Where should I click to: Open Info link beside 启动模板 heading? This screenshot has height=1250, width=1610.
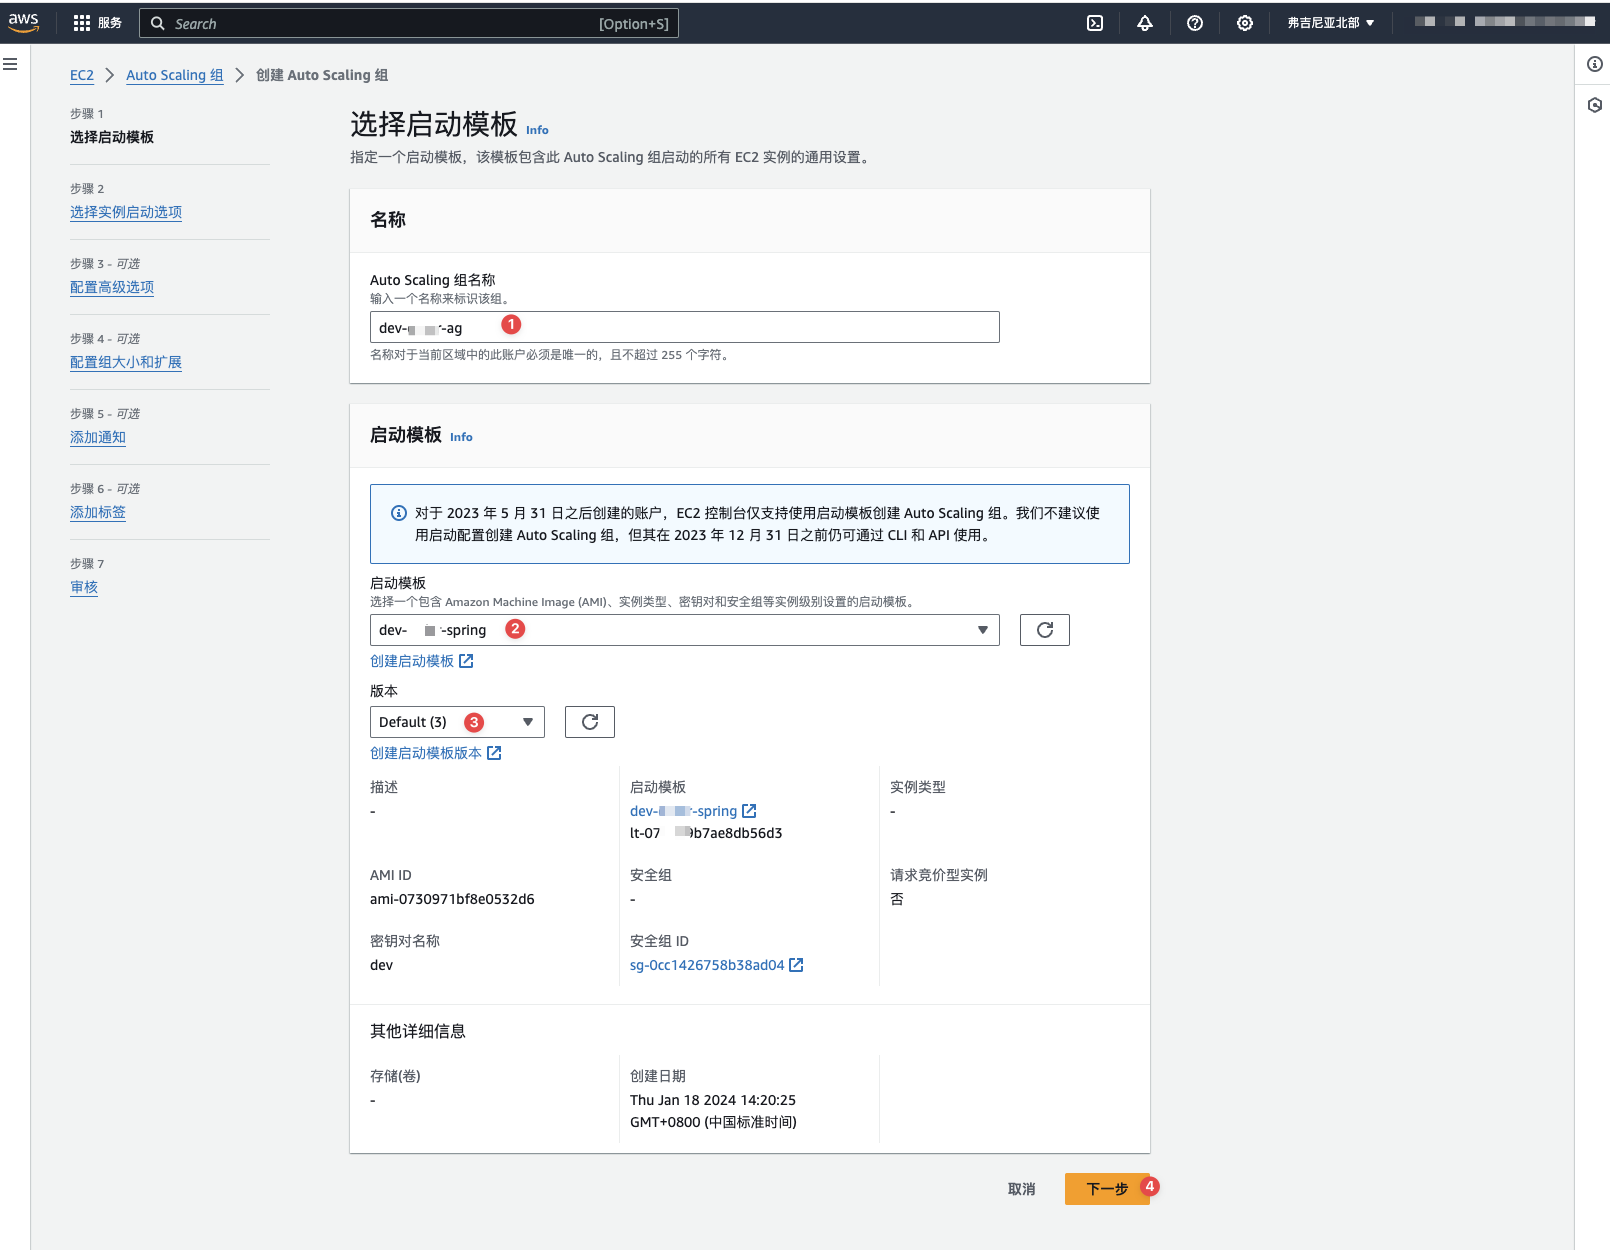[461, 437]
